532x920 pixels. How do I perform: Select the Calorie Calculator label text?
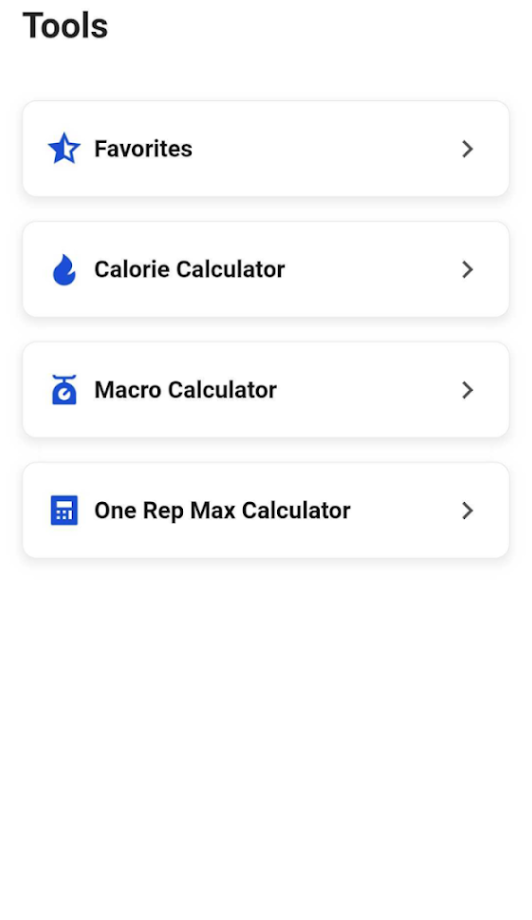coord(189,269)
